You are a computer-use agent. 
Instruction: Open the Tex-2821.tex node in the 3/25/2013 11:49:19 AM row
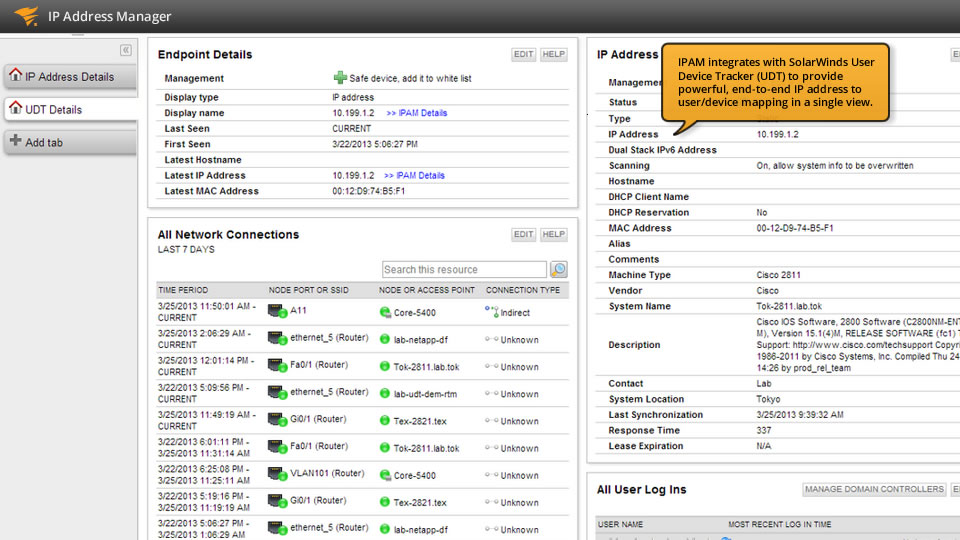[x=420, y=422]
